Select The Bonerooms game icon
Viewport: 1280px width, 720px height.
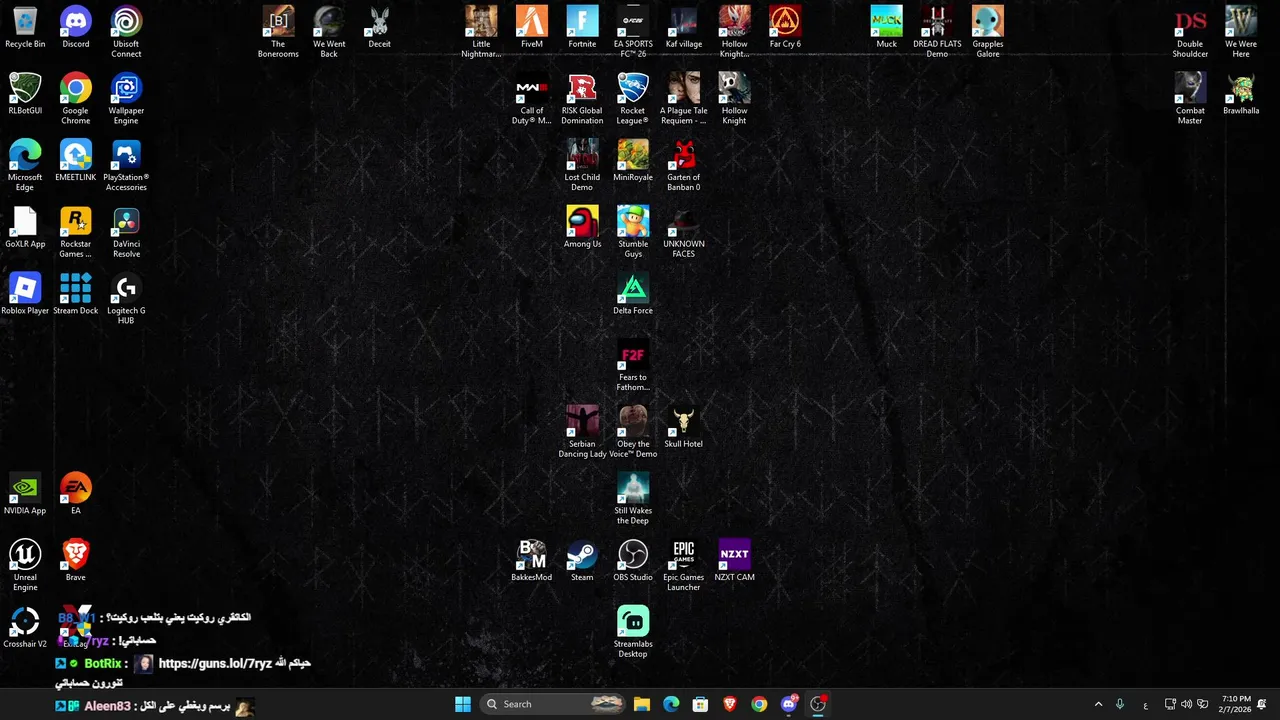pyautogui.click(x=279, y=32)
